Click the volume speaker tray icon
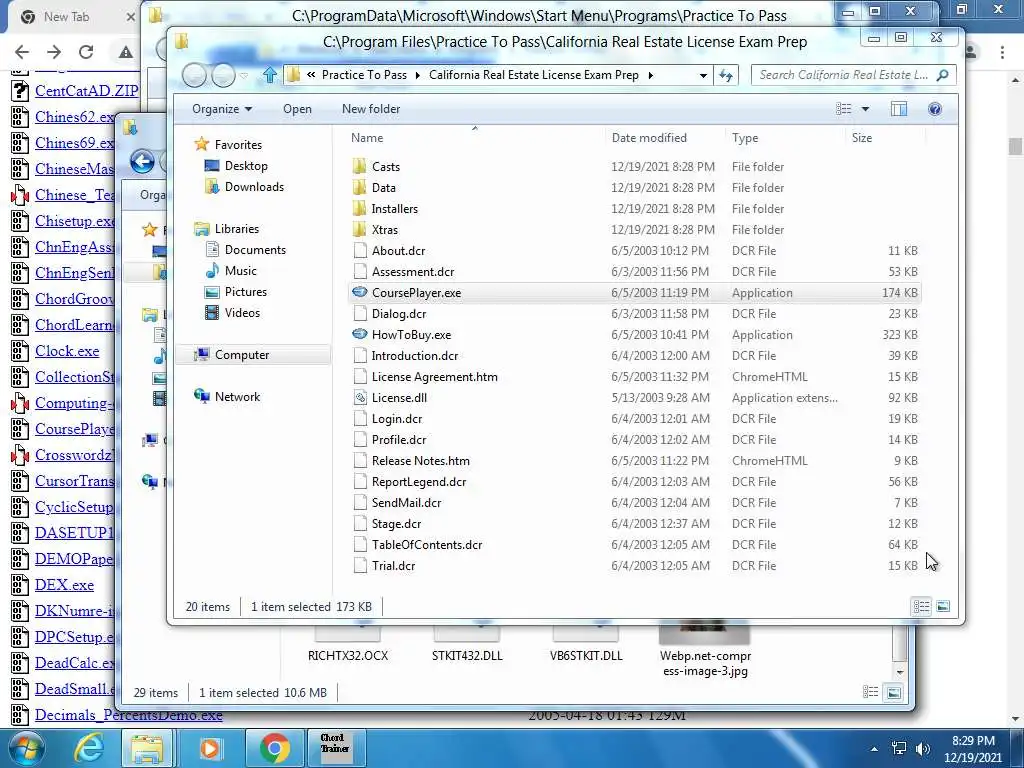1024x768 pixels. coord(923,749)
